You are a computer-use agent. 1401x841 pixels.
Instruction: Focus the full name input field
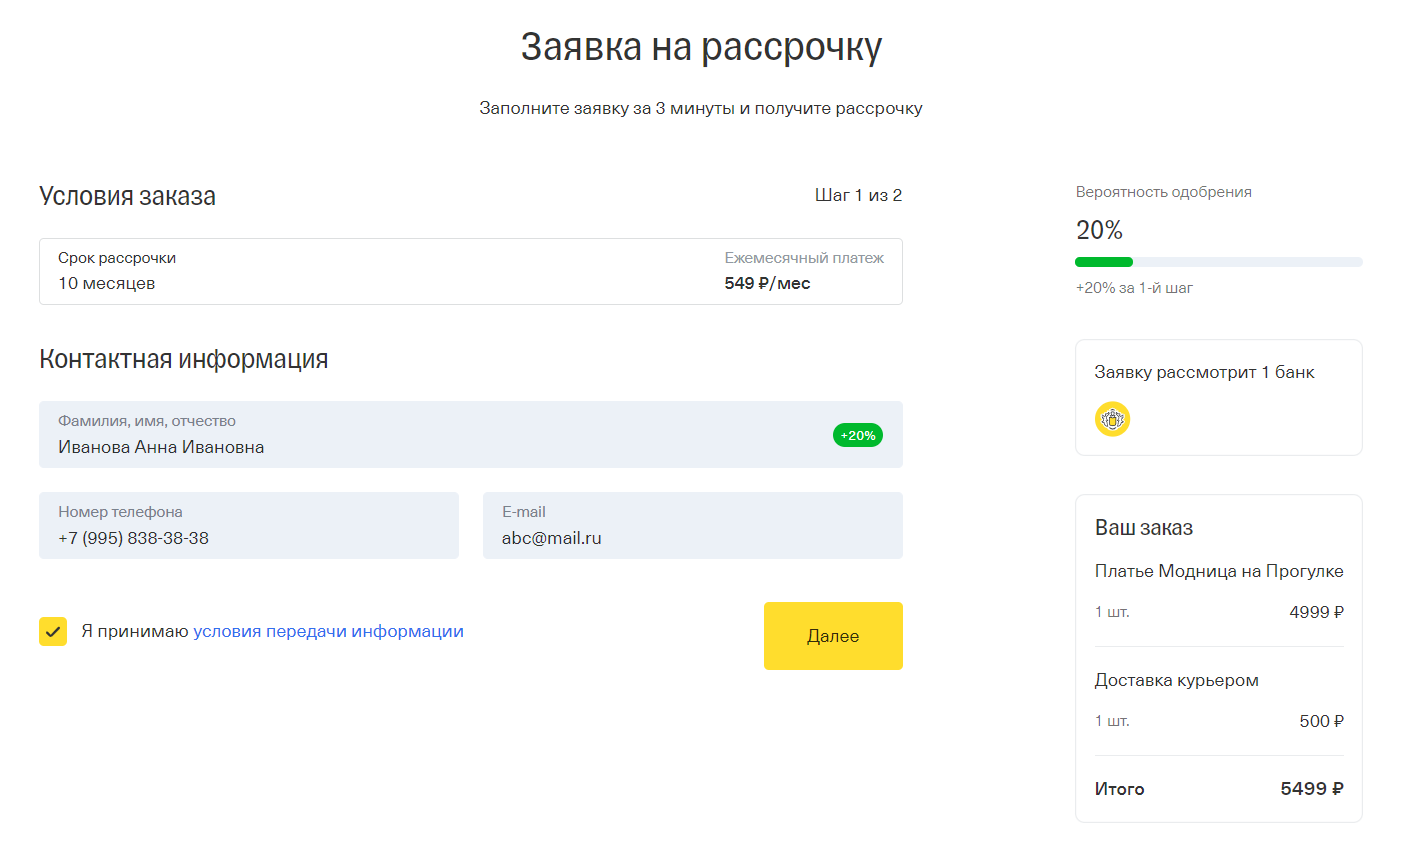pos(471,434)
